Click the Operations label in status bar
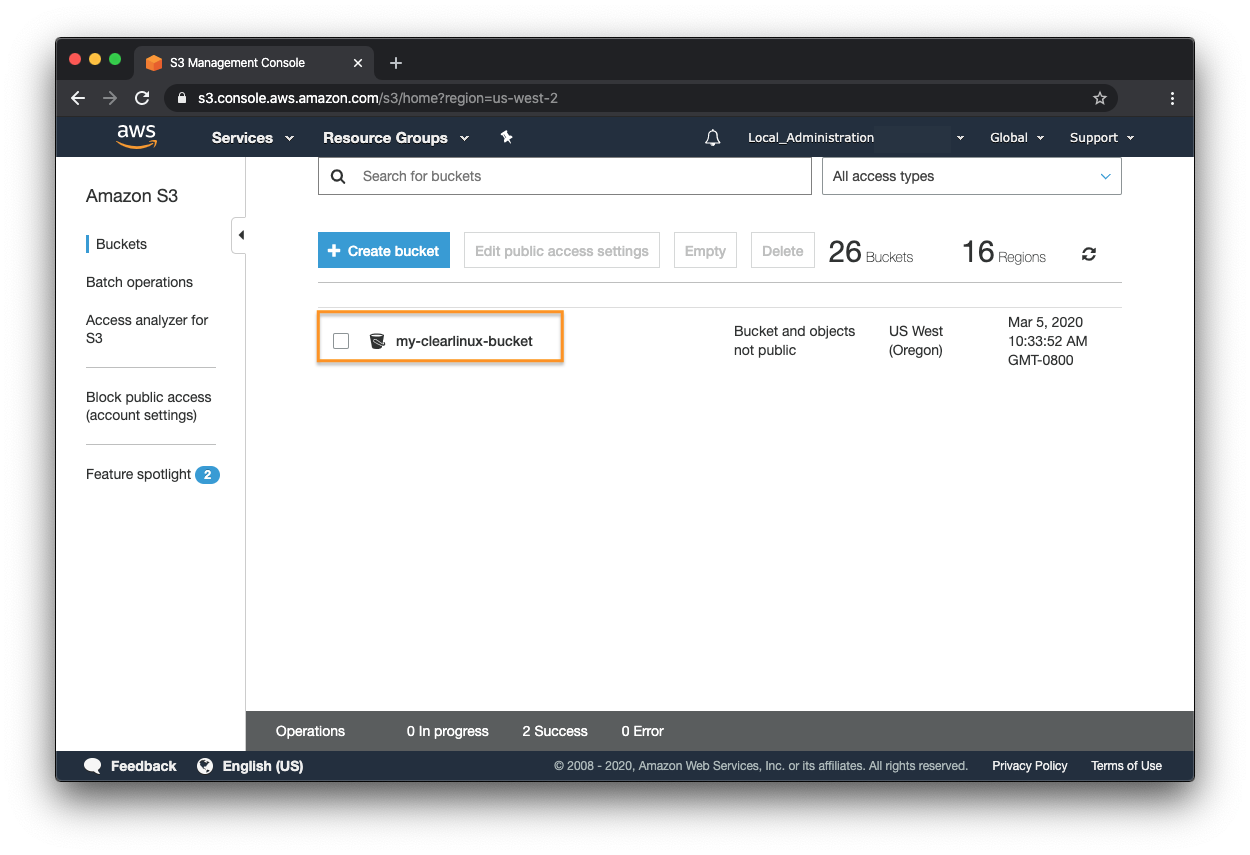This screenshot has height=855, width=1250. click(x=310, y=731)
